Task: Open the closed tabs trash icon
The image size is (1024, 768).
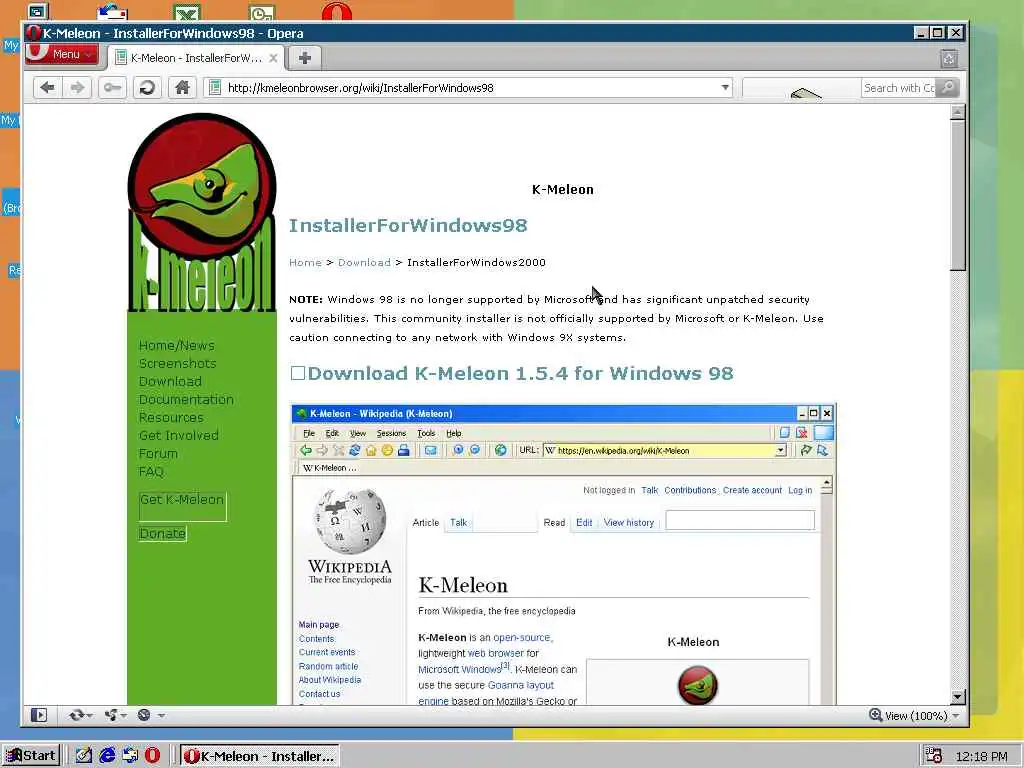Action: 949,59
